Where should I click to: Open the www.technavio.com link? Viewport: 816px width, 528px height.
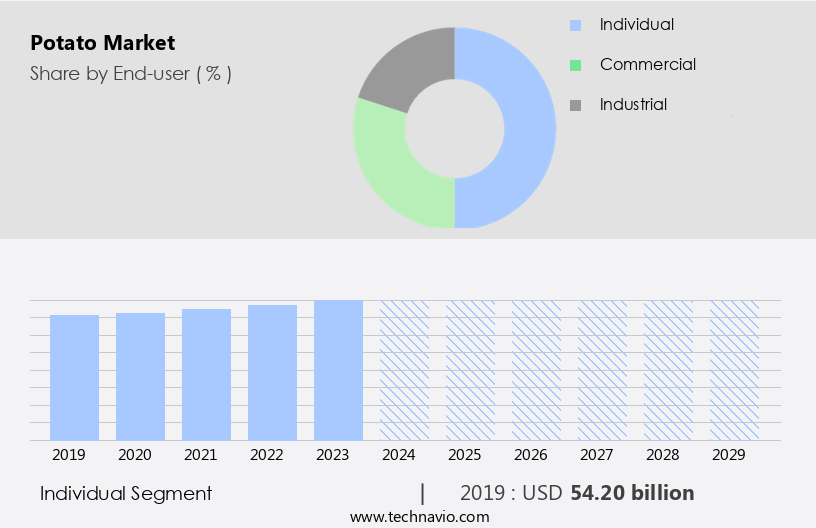click(420, 517)
